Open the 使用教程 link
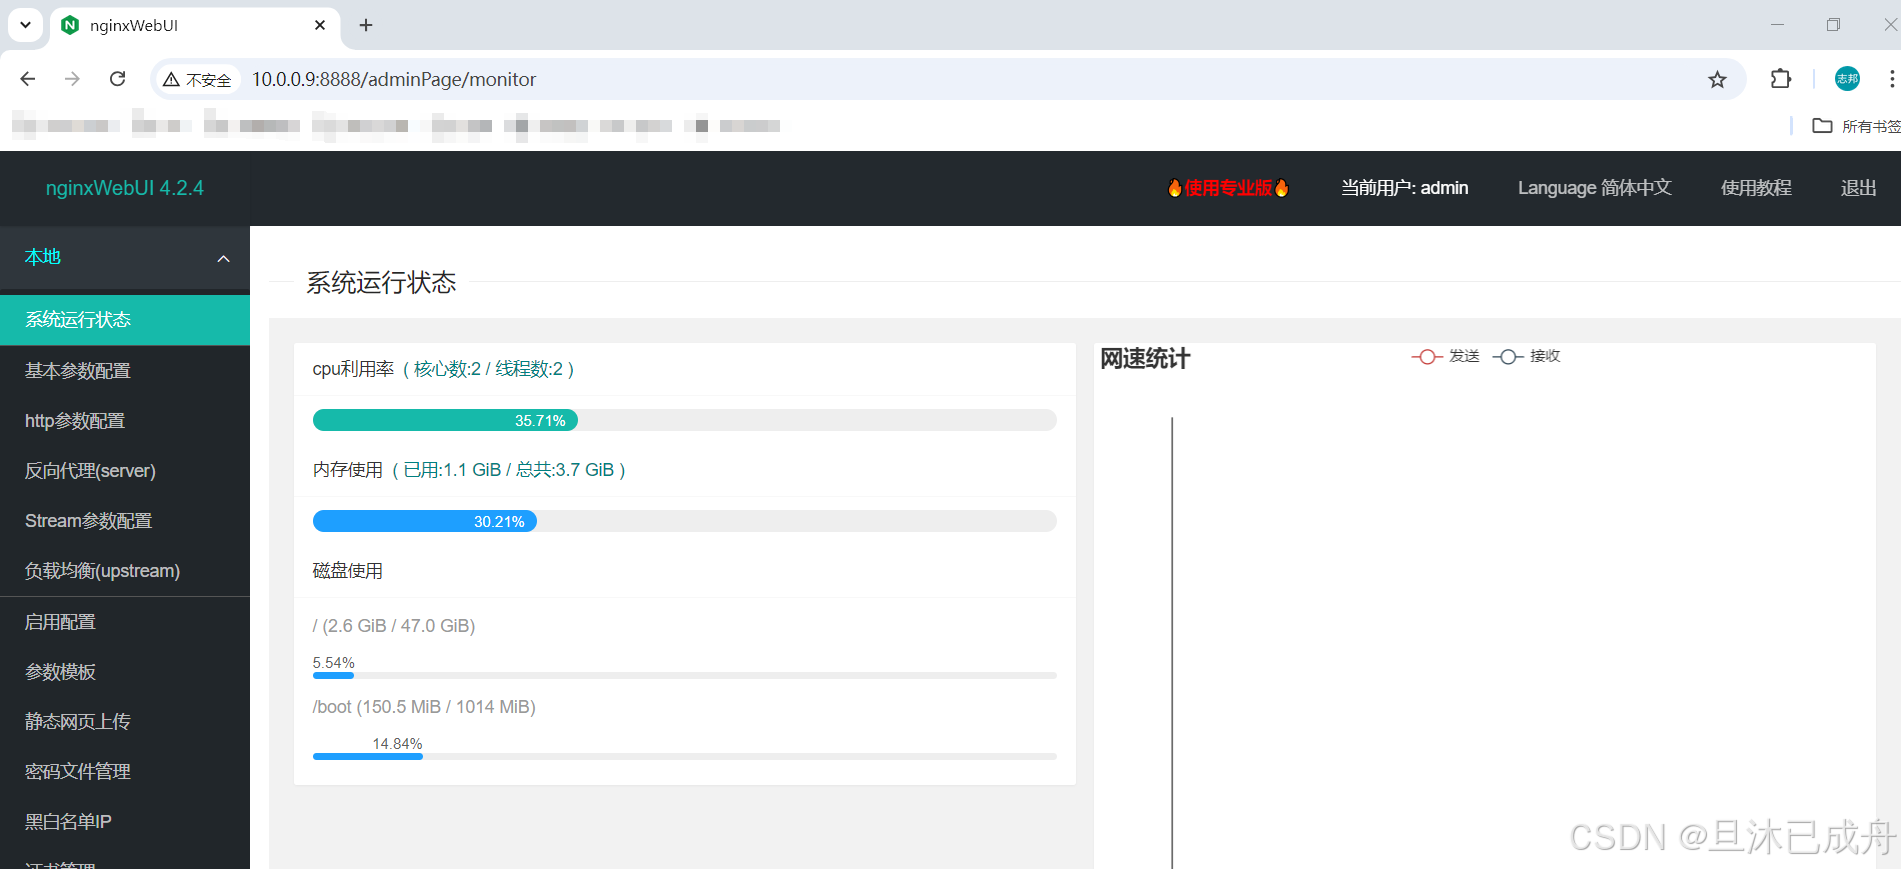This screenshot has height=869, width=1901. (1756, 188)
